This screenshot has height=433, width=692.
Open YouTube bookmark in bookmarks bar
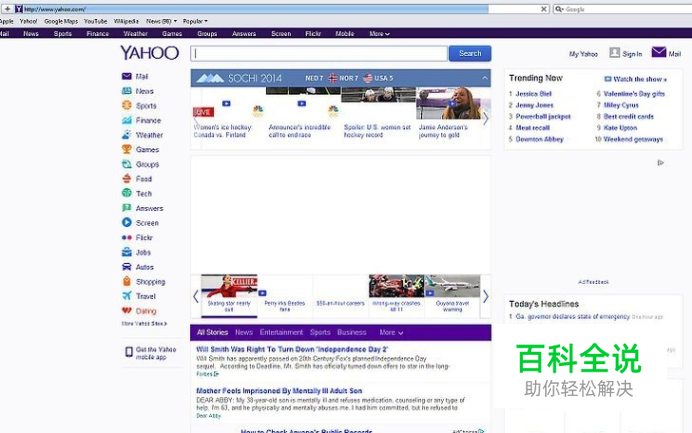pyautogui.click(x=95, y=21)
